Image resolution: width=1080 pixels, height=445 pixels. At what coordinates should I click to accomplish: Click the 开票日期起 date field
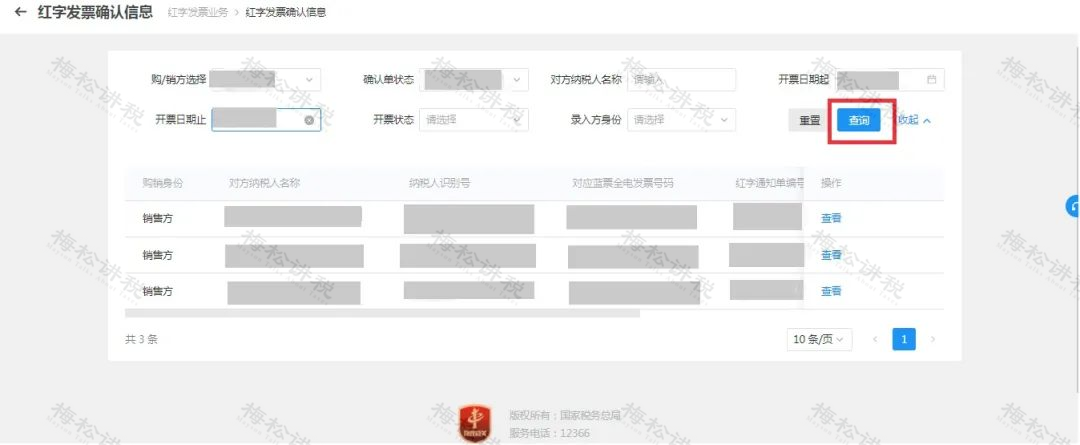890,80
